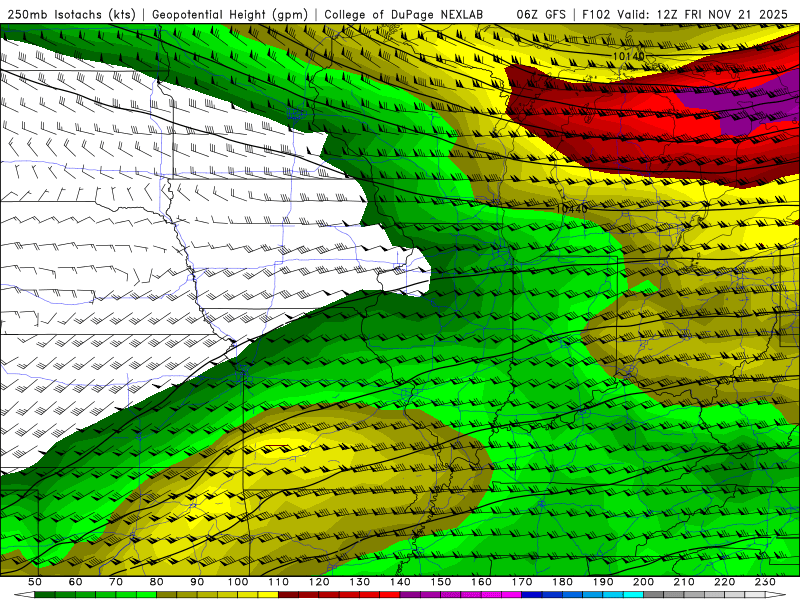
Task: Click the 110 value on the color scale
Action: 279,582
